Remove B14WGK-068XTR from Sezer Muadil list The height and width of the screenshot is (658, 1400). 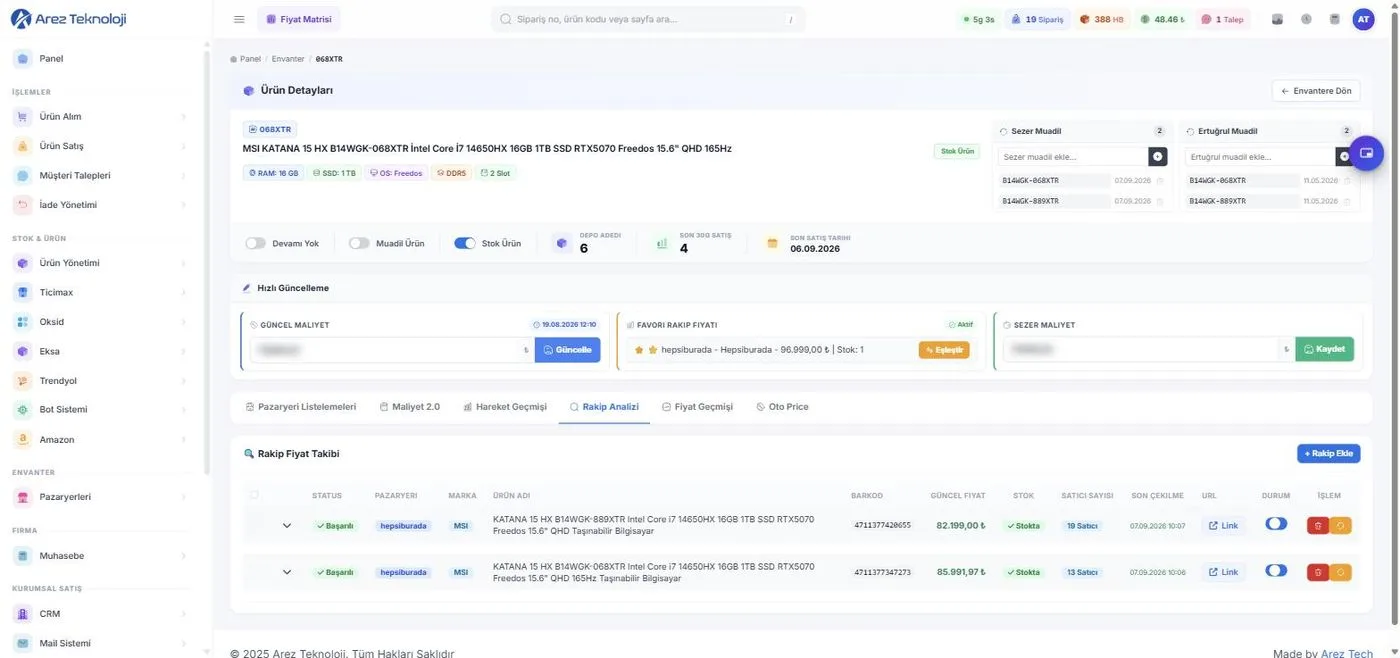point(1160,181)
